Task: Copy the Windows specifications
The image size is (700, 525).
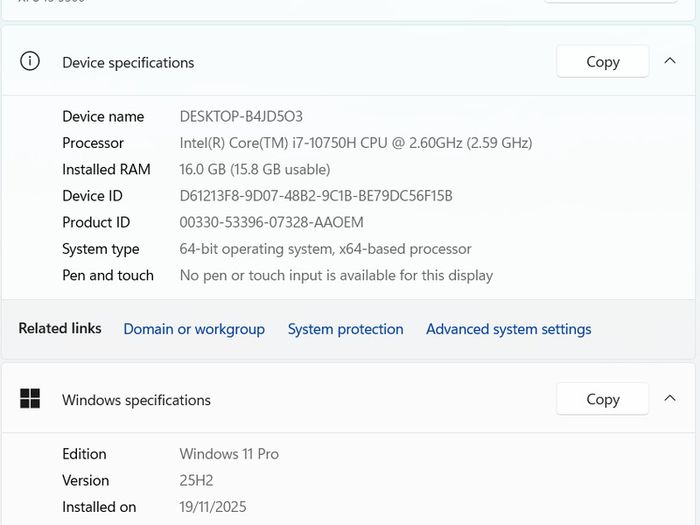Action: (603, 399)
